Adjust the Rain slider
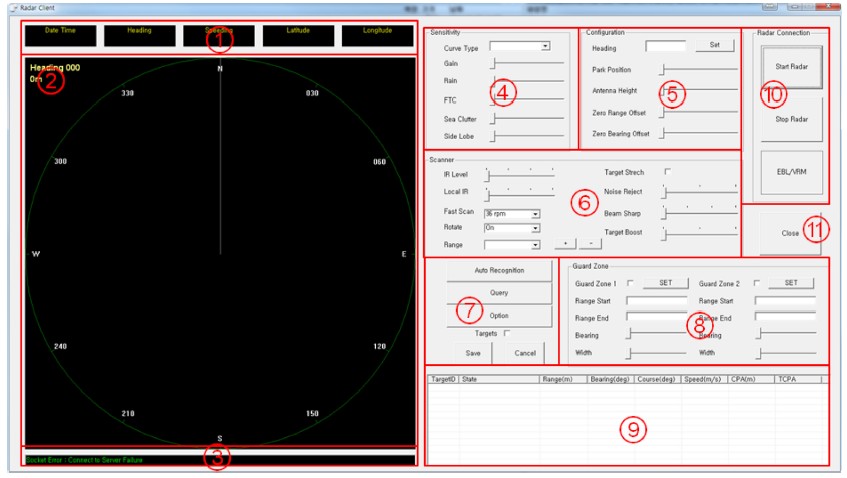Screen dimensions: 847x478 click(x=527, y=81)
